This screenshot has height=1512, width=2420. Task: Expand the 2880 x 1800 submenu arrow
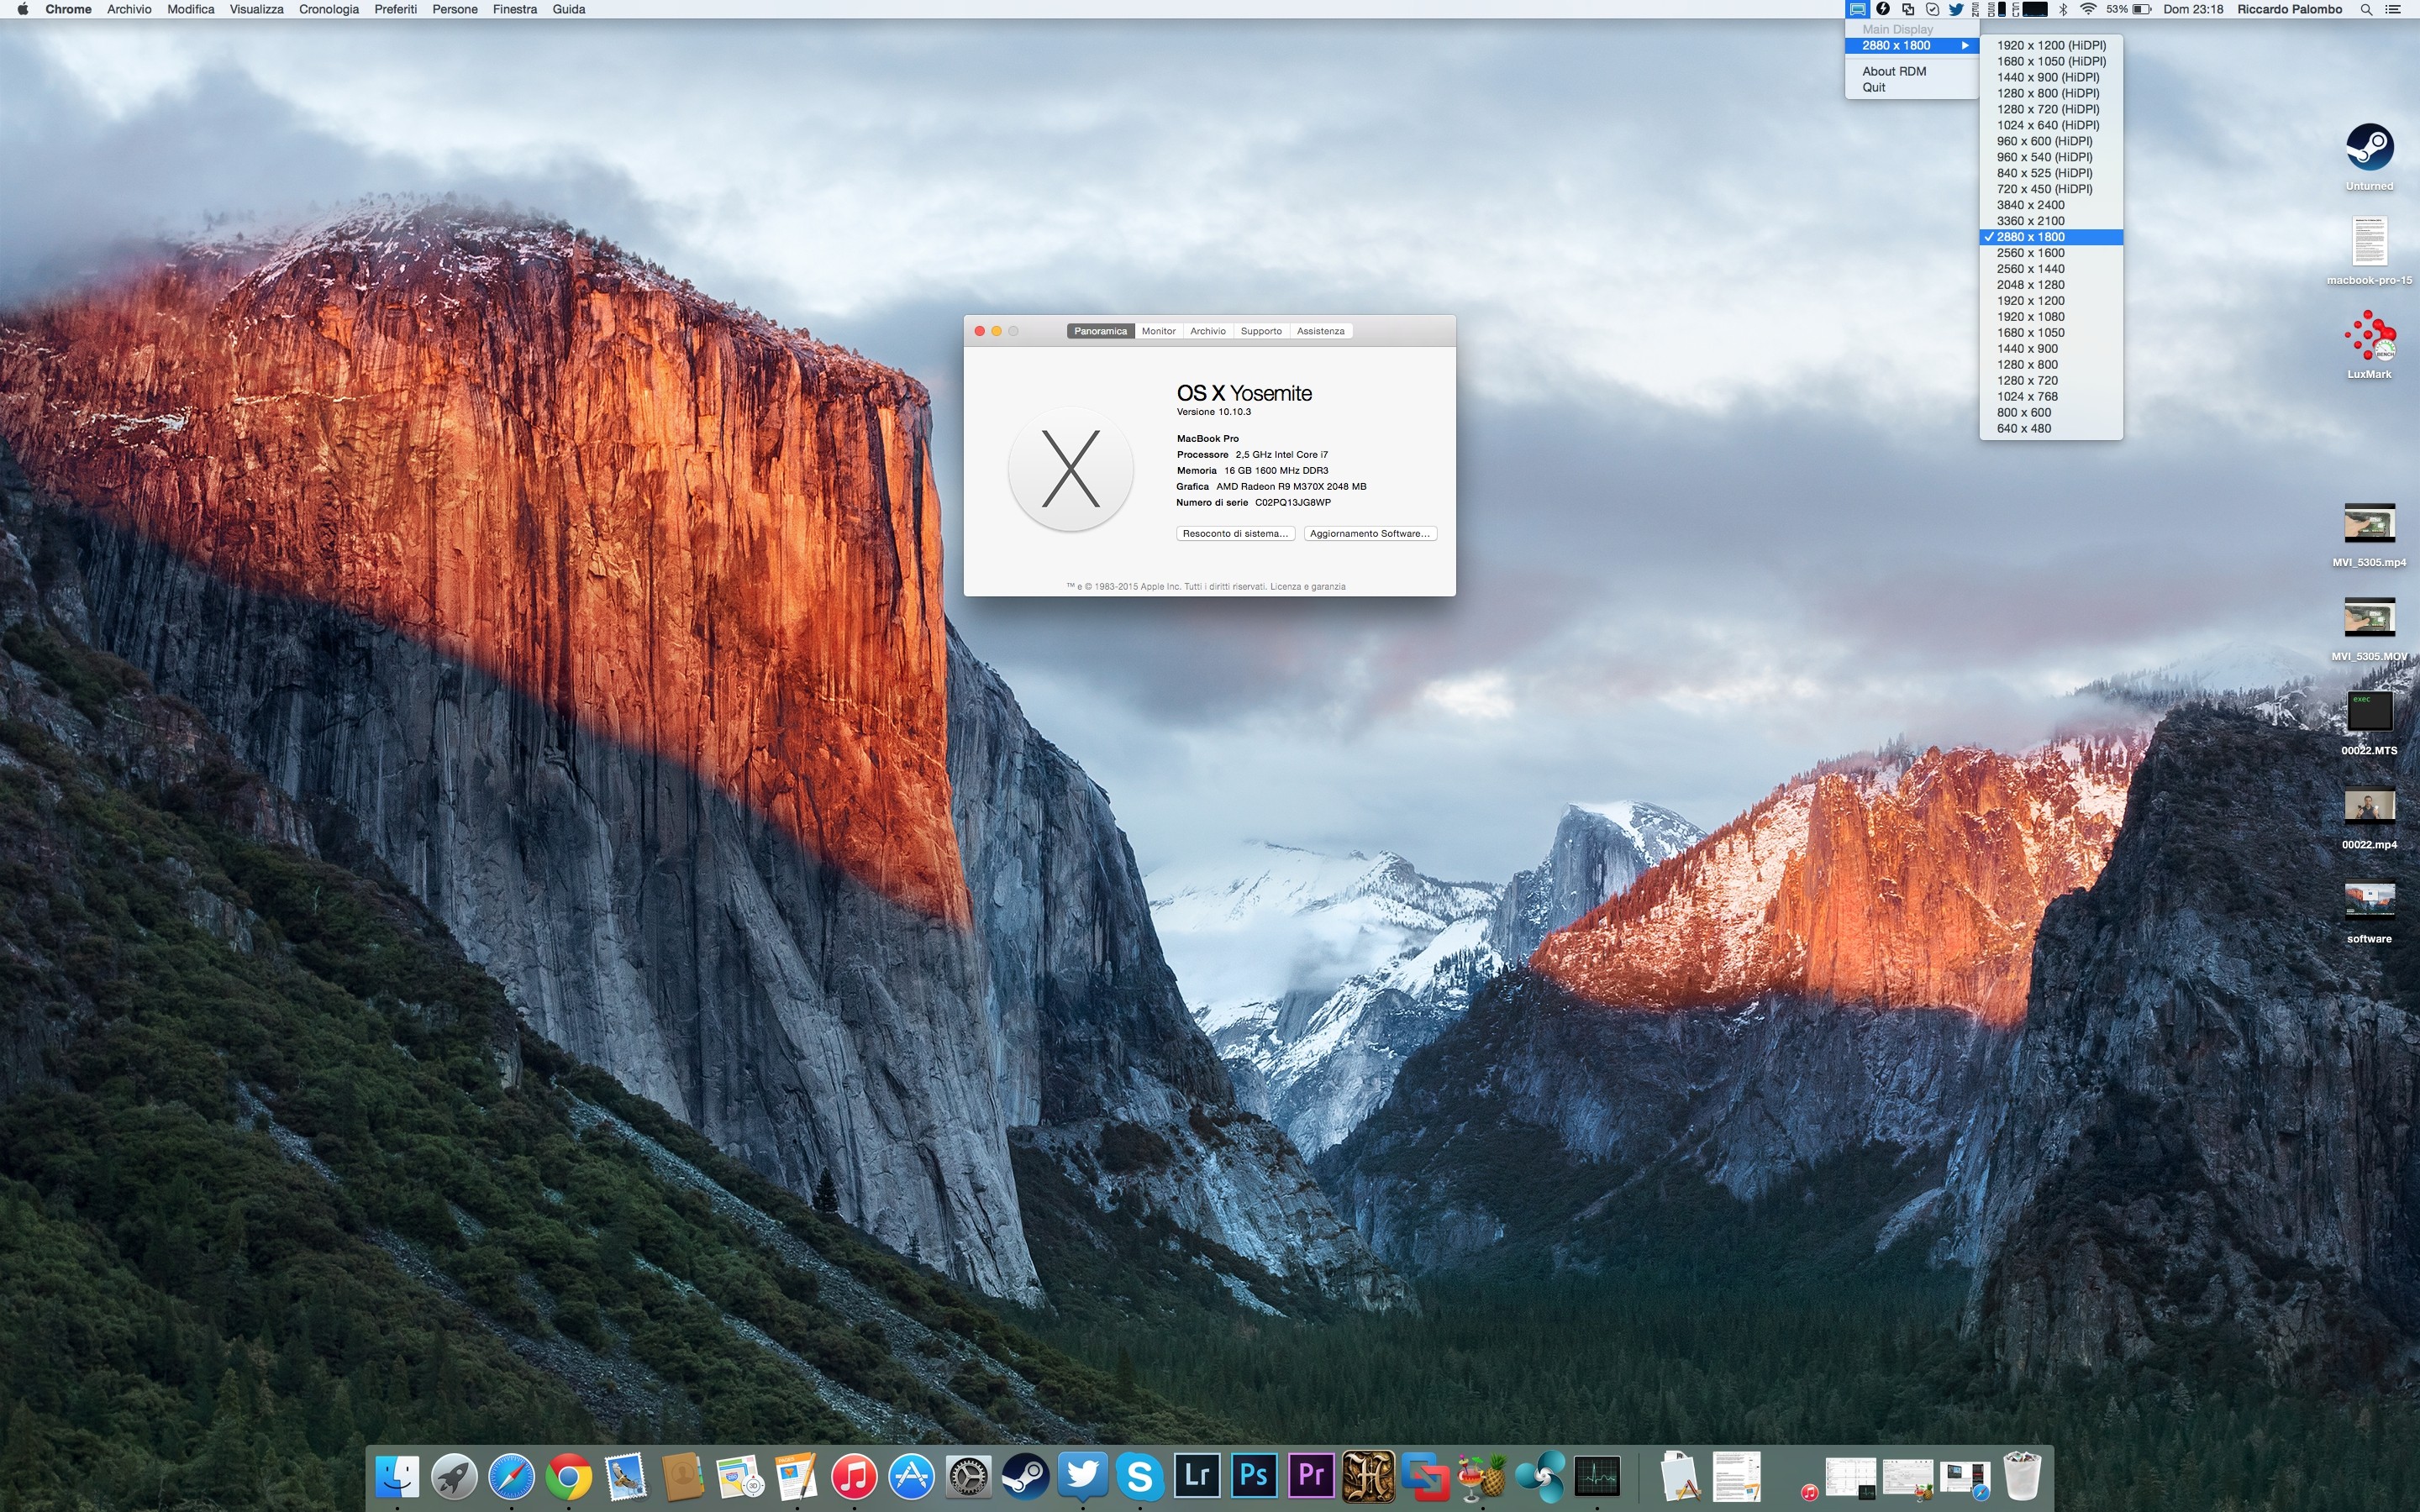tap(1965, 45)
